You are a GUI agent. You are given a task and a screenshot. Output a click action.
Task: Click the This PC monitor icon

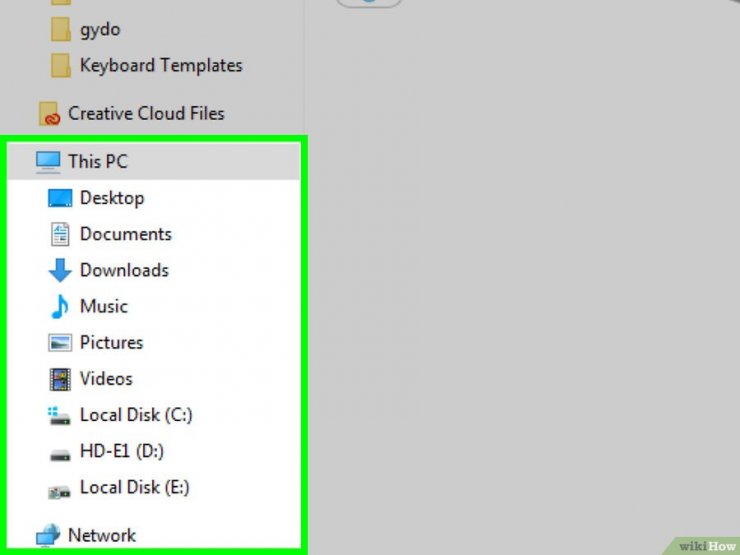(48, 161)
